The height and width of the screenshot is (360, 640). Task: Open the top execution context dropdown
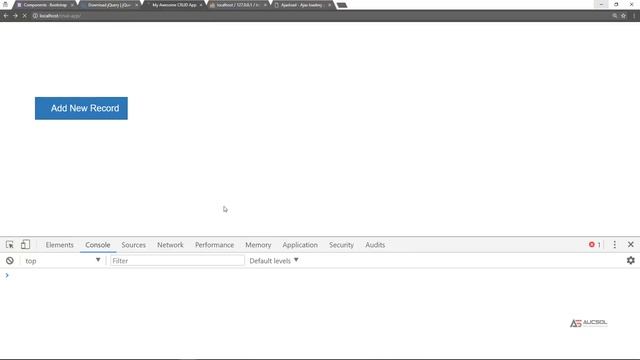[63, 260]
